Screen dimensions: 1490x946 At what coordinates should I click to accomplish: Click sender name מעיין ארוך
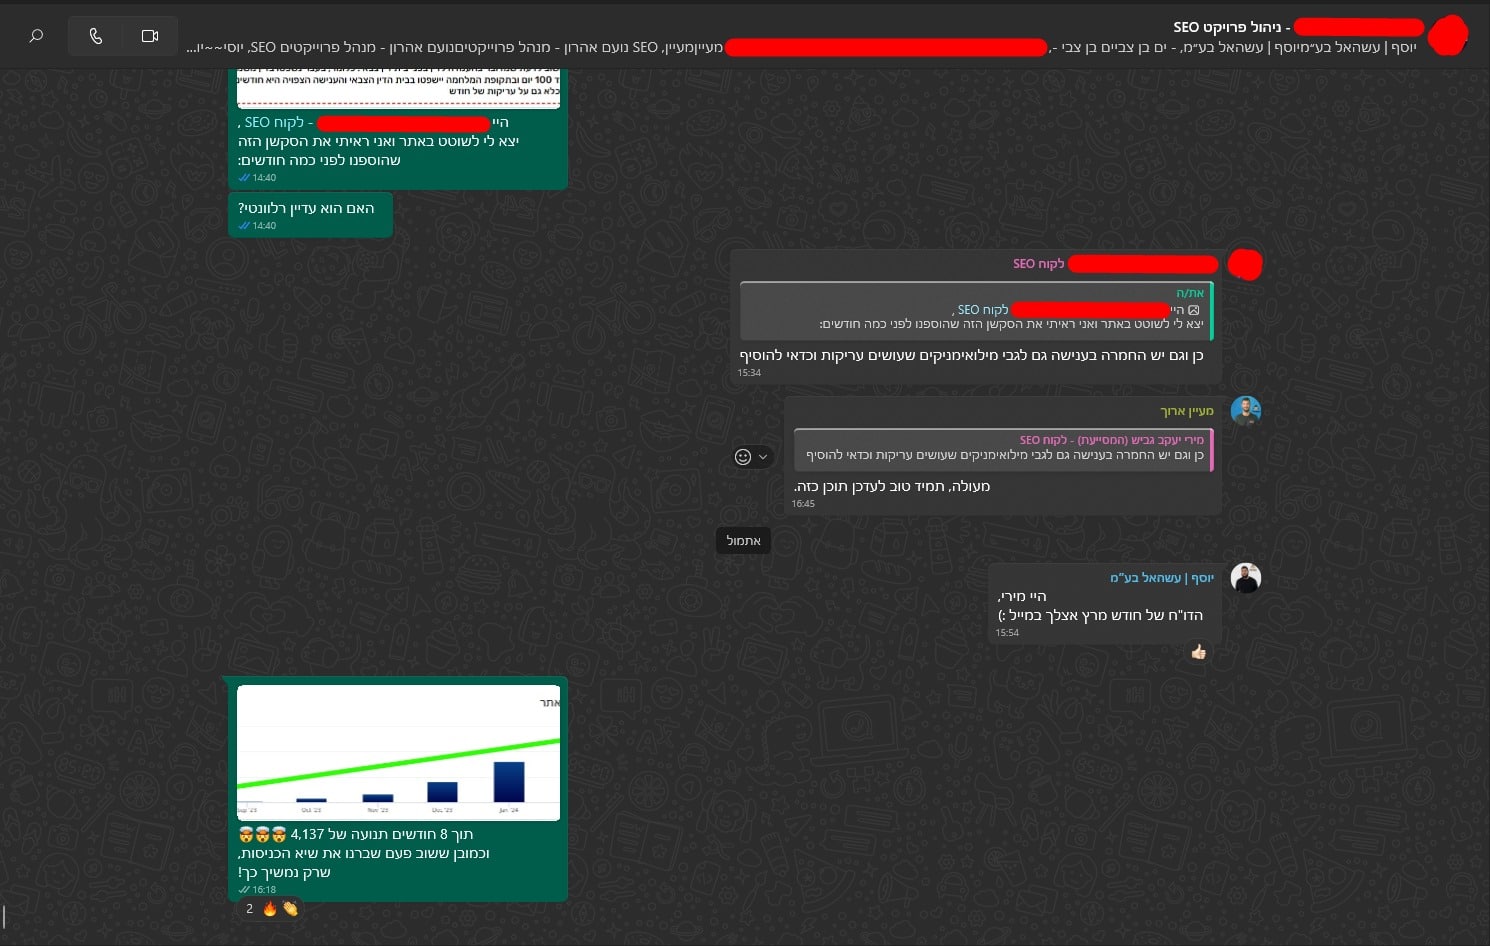[1186, 411]
